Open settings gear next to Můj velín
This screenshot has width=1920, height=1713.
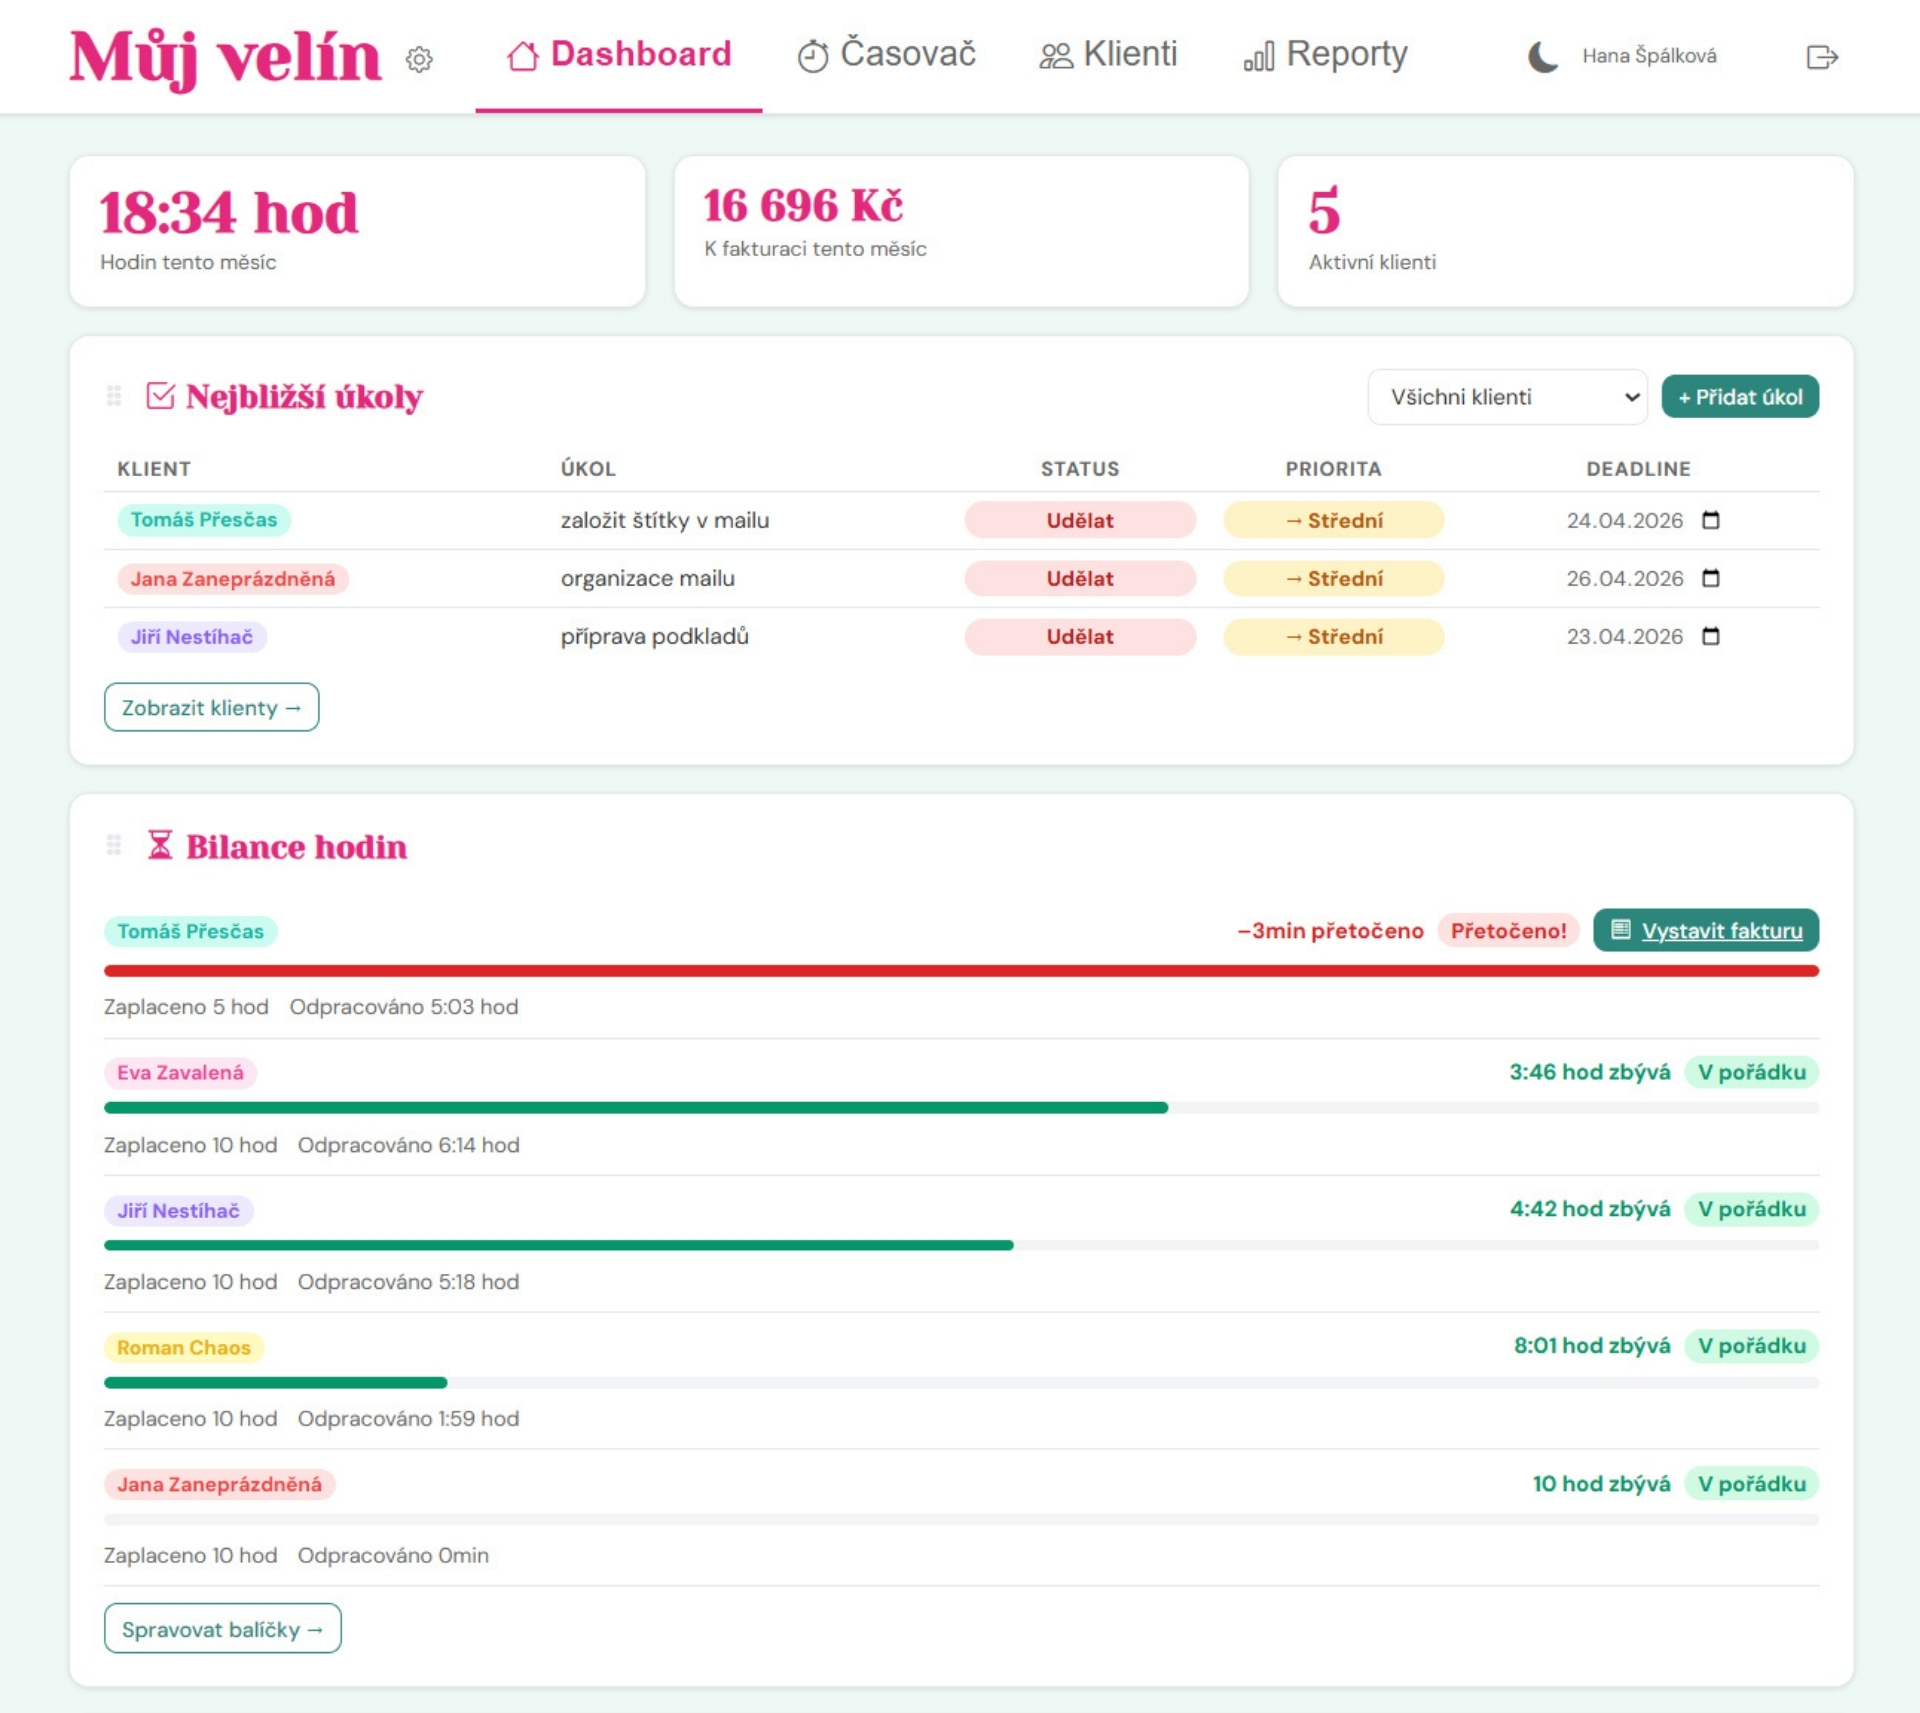[419, 59]
